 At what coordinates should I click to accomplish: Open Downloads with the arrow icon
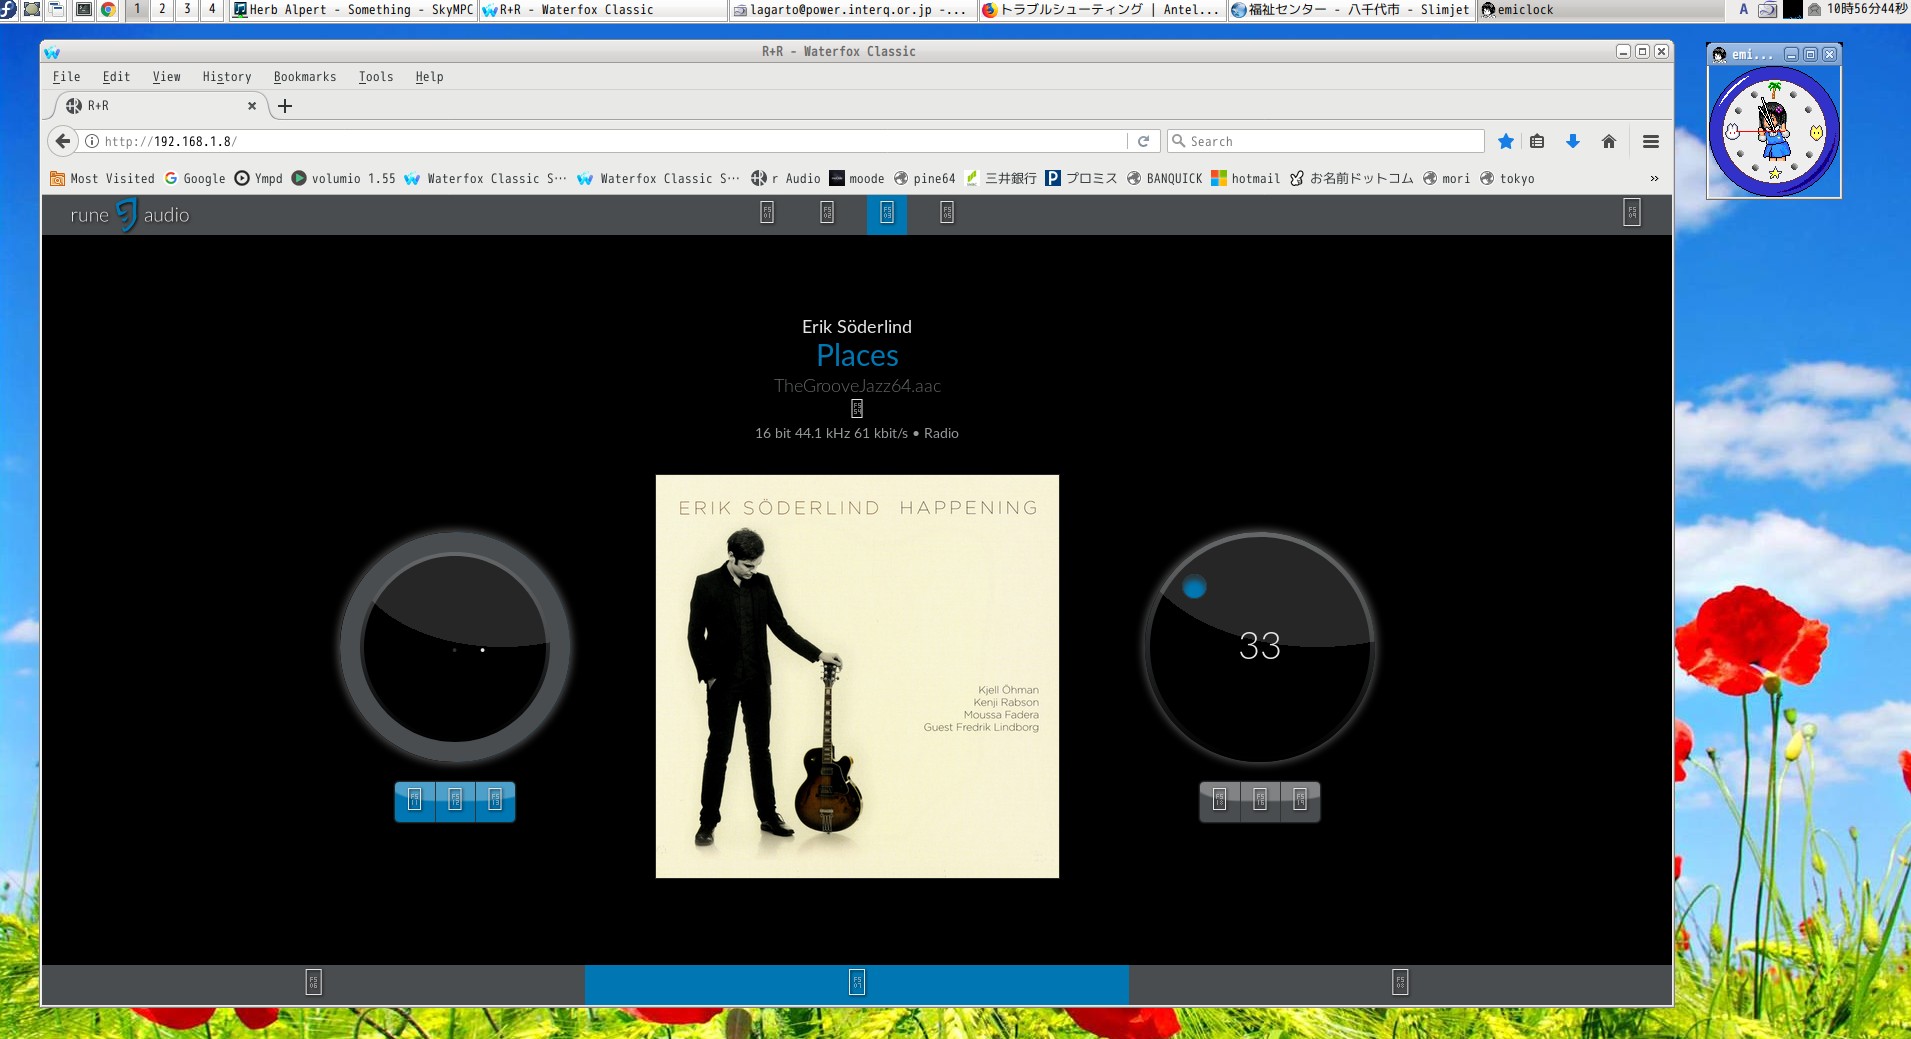[x=1572, y=141]
